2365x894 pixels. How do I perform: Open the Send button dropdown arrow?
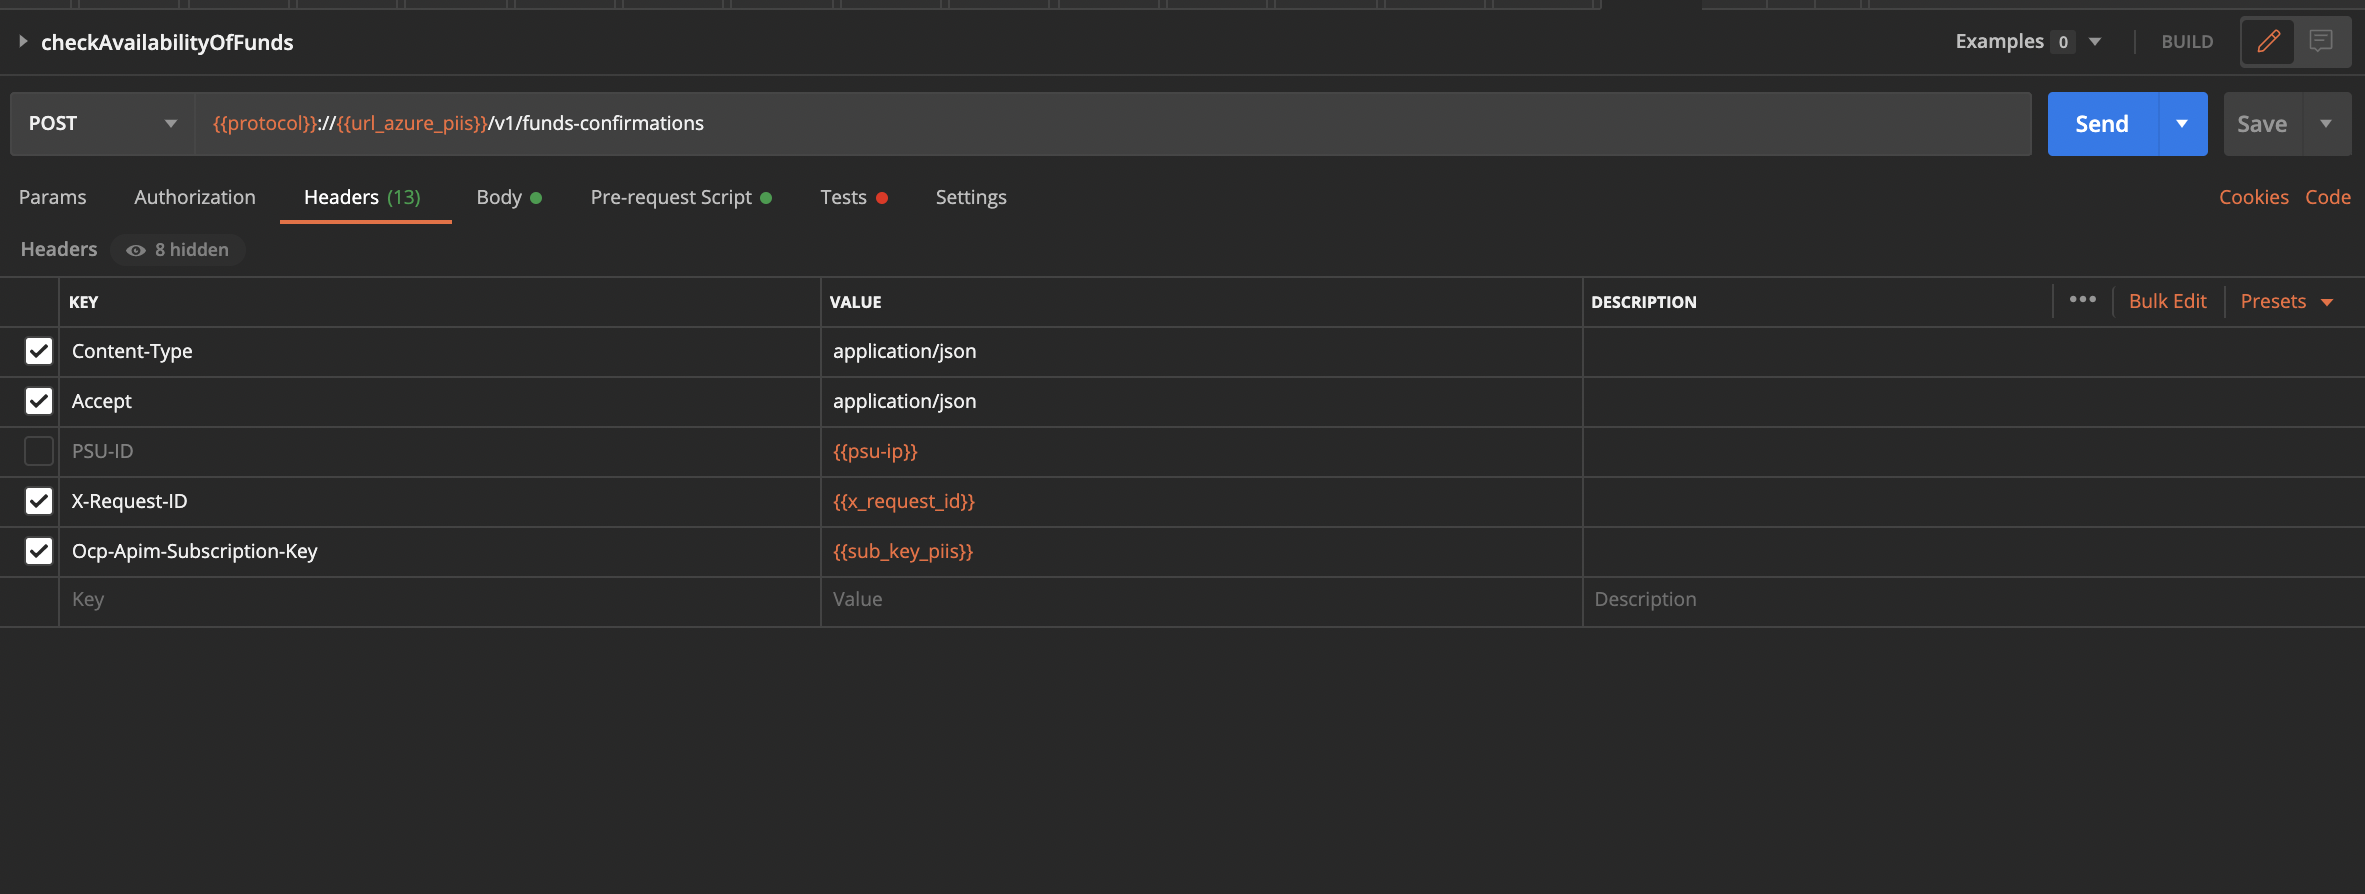coord(2182,124)
